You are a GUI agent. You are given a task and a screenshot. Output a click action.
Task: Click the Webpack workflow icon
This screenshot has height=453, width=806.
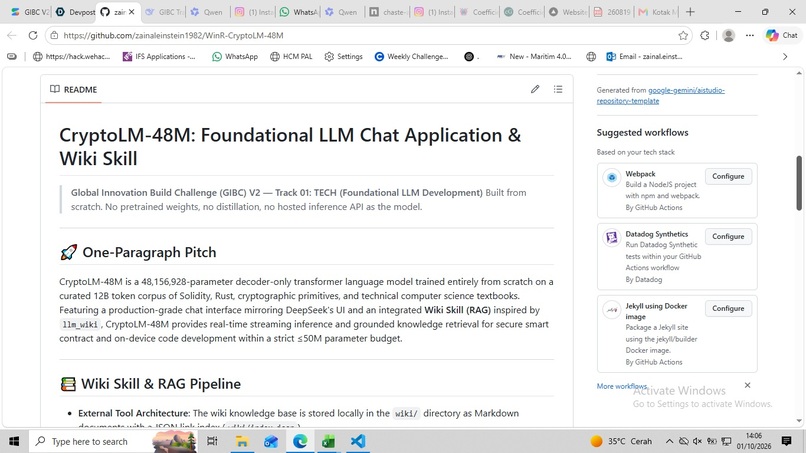tap(612, 177)
